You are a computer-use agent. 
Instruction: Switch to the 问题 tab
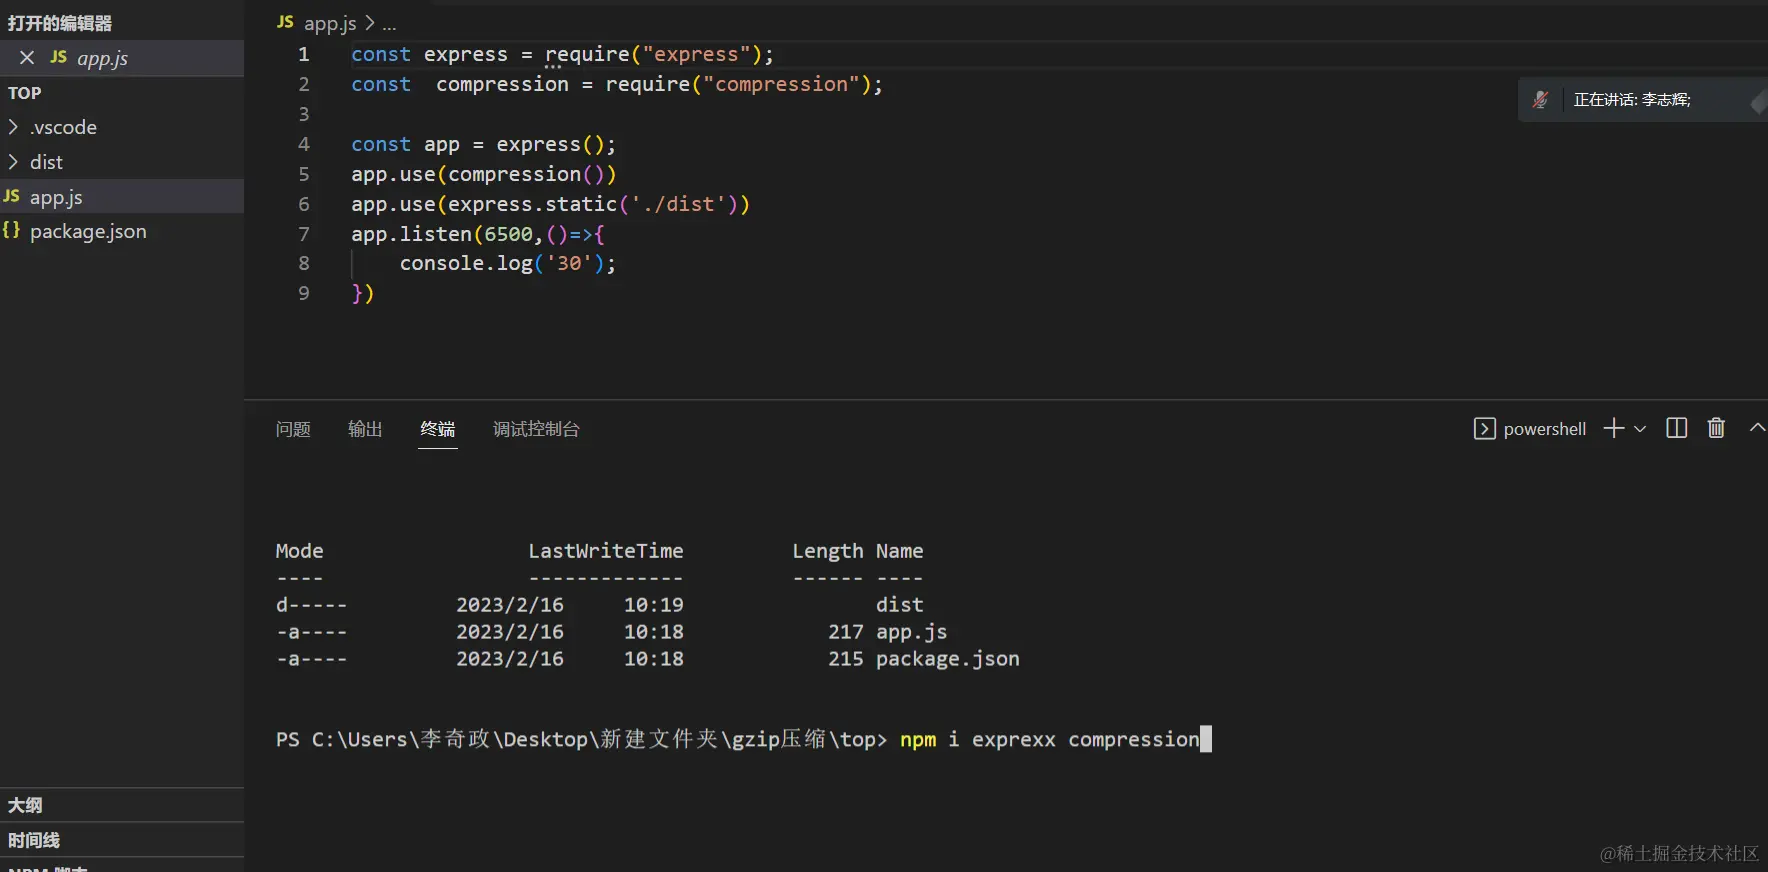coord(293,429)
